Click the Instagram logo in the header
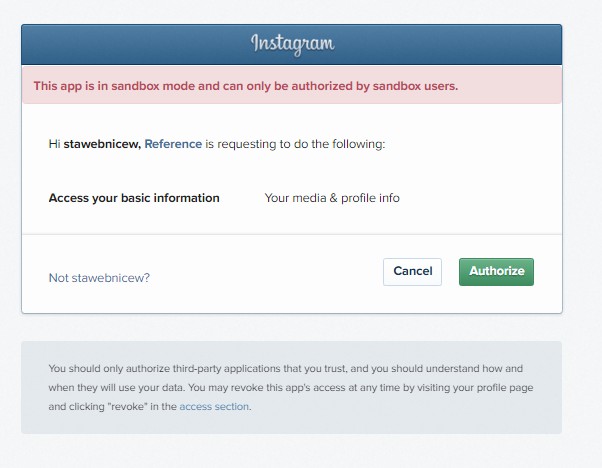The image size is (602, 468). [x=292, y=44]
